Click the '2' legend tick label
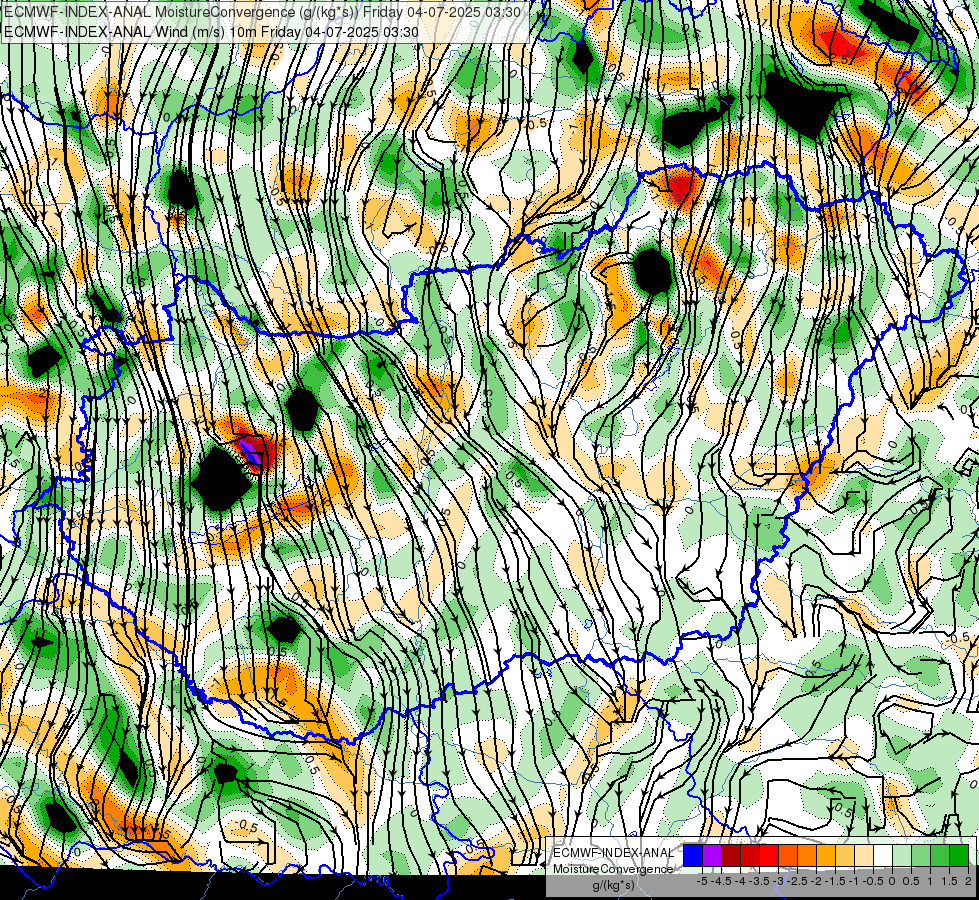The image size is (979, 900). [968, 881]
